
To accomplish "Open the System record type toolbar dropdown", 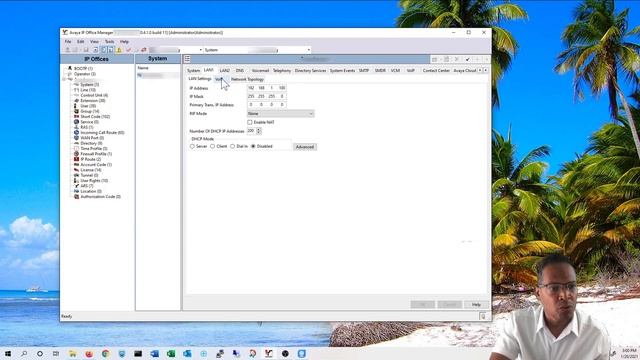I will coord(257,50).
